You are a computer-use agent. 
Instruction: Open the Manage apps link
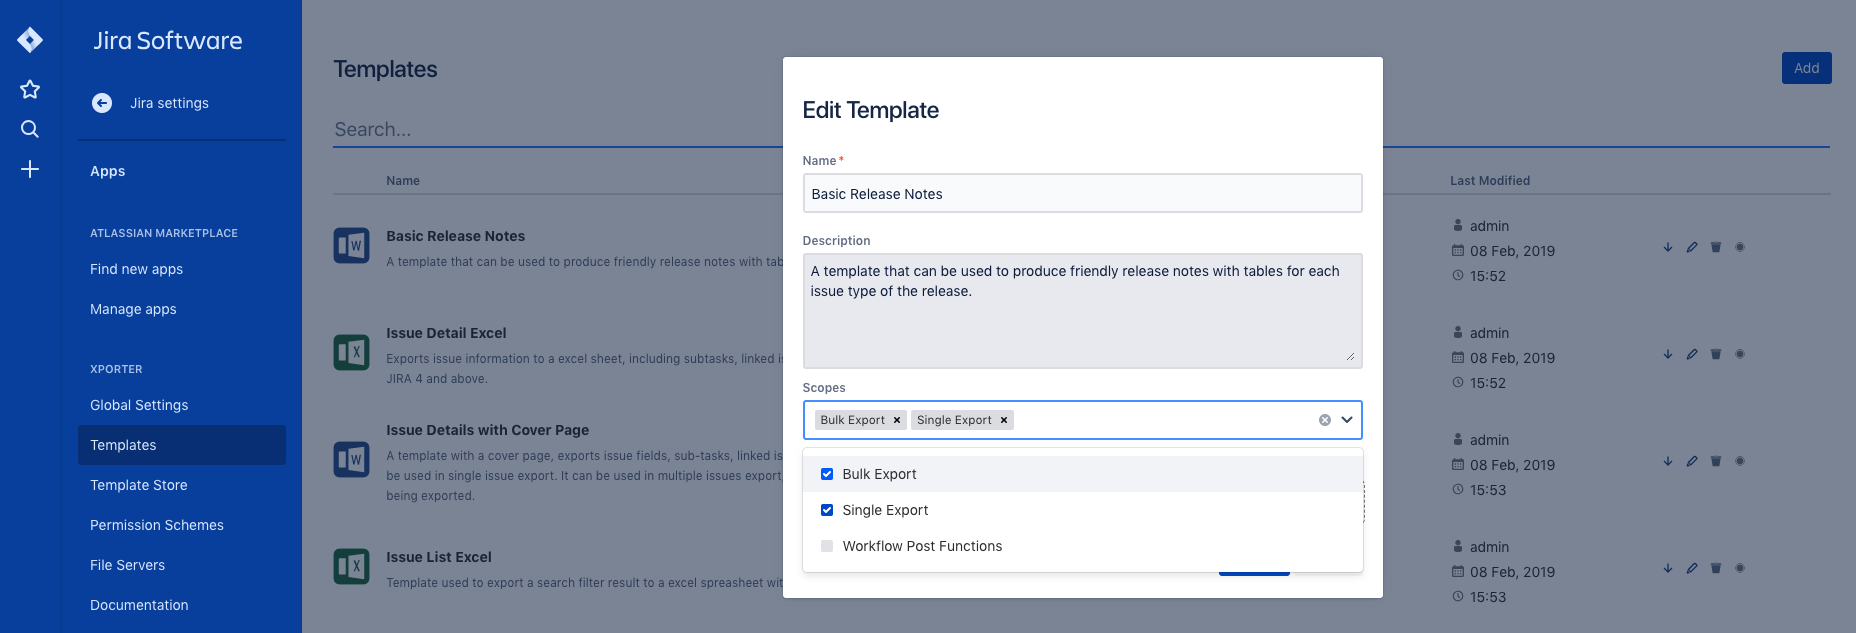133,309
